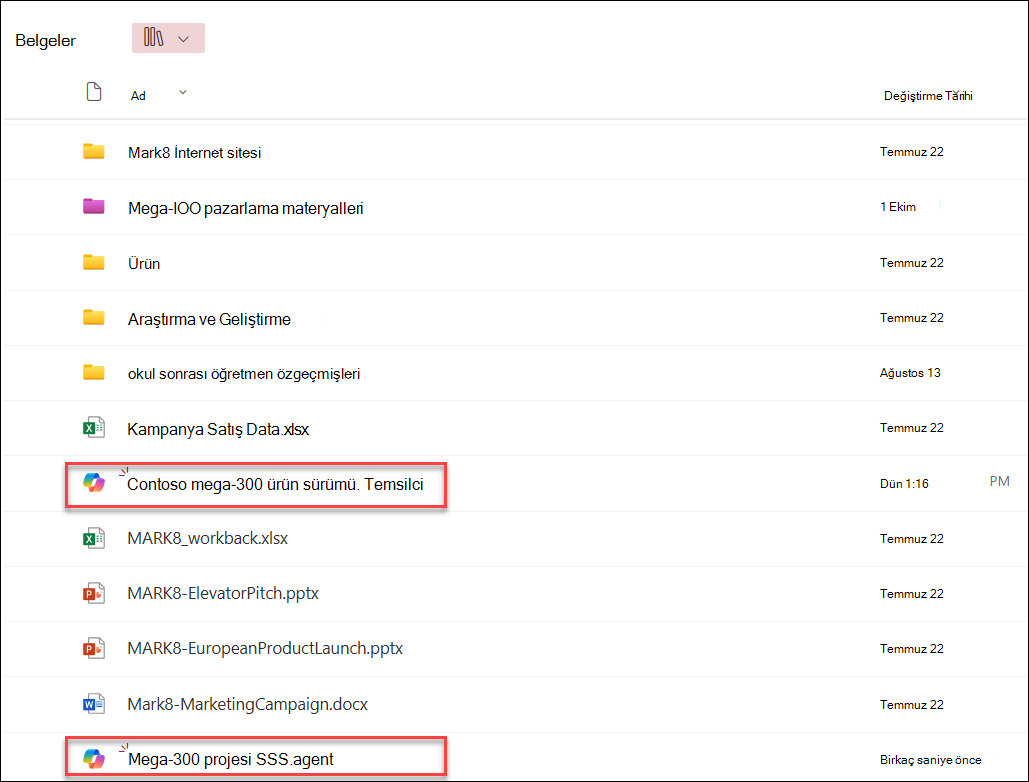The height and width of the screenshot is (782, 1029).
Task: Open Contoso mega-300 ürün sürümü. Temsilci
Action: pos(275,485)
